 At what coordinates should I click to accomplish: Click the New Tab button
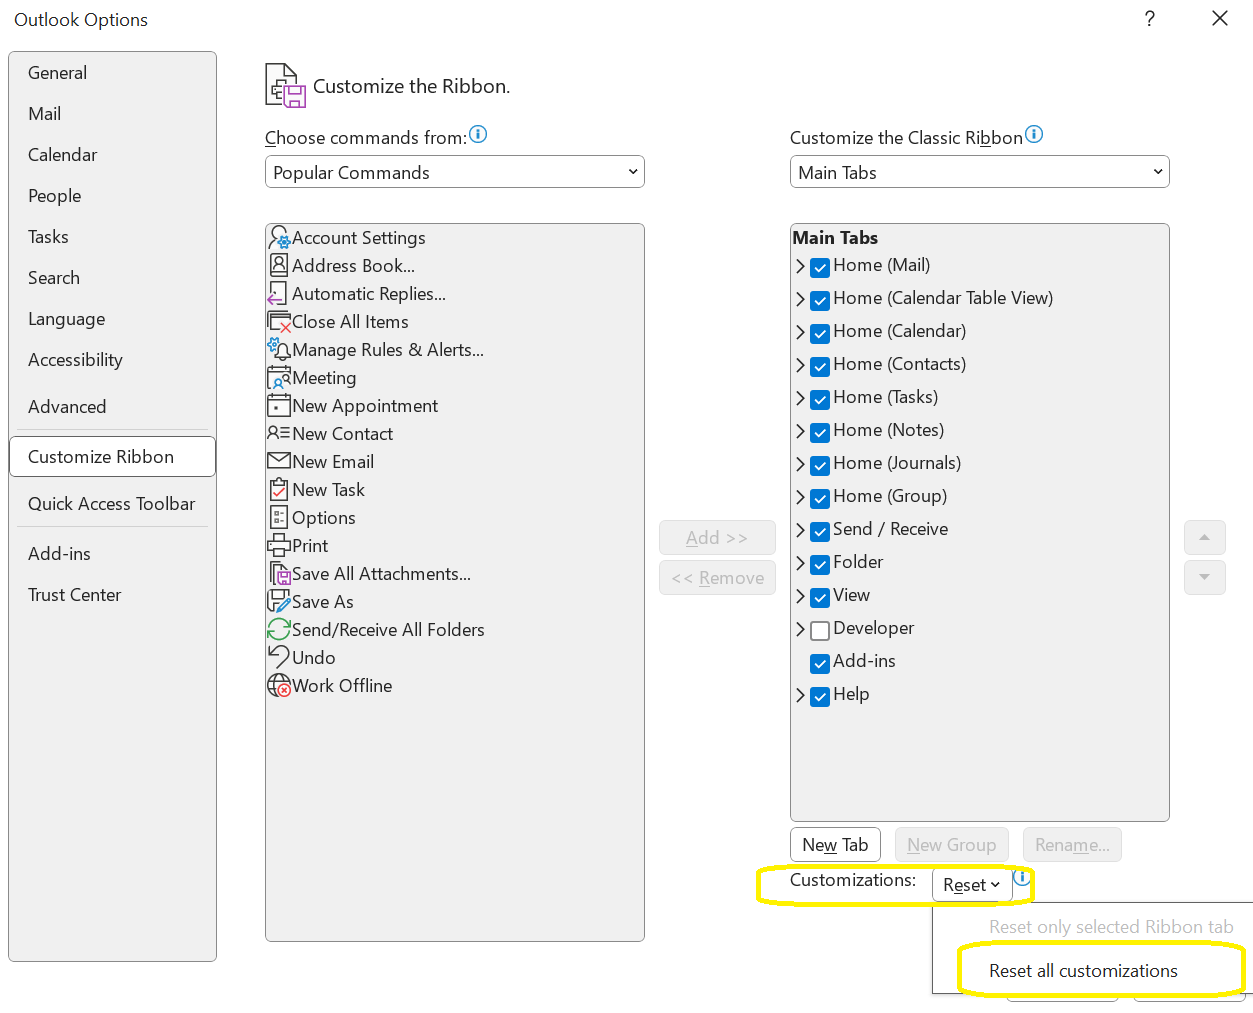click(x=835, y=844)
